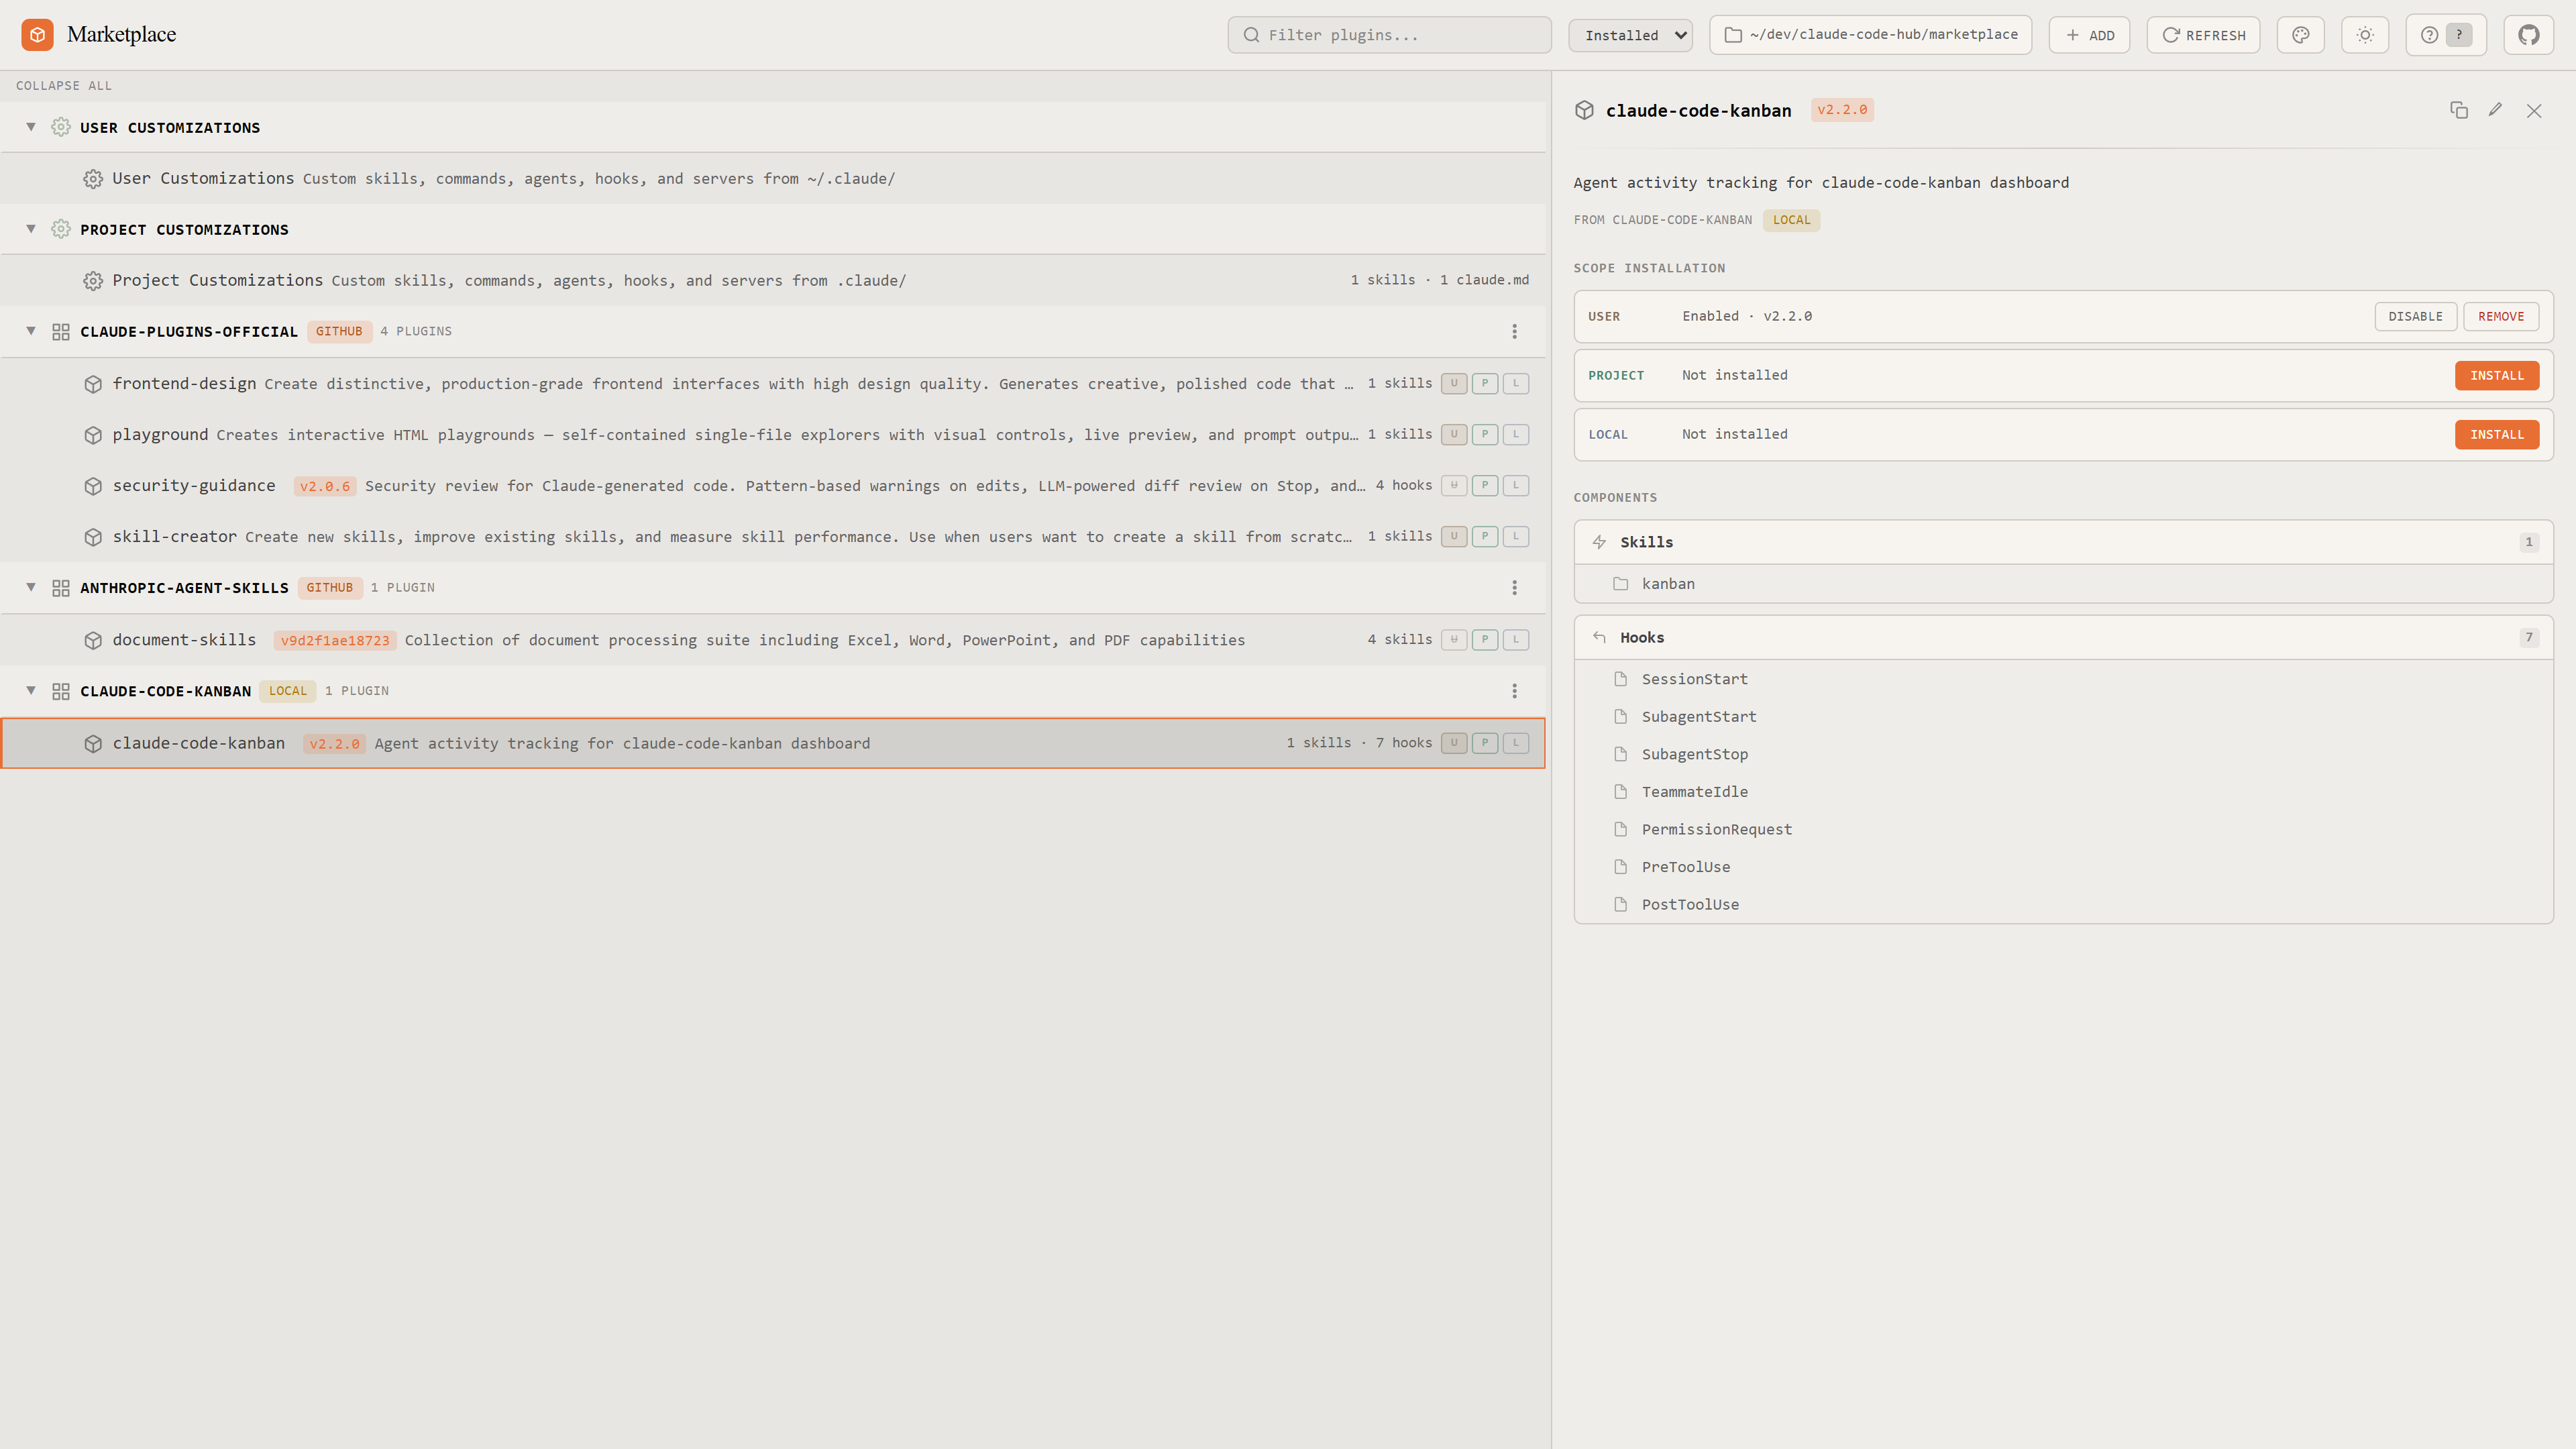Collapse the USER CUSTOMIZATIONS section

31,127
